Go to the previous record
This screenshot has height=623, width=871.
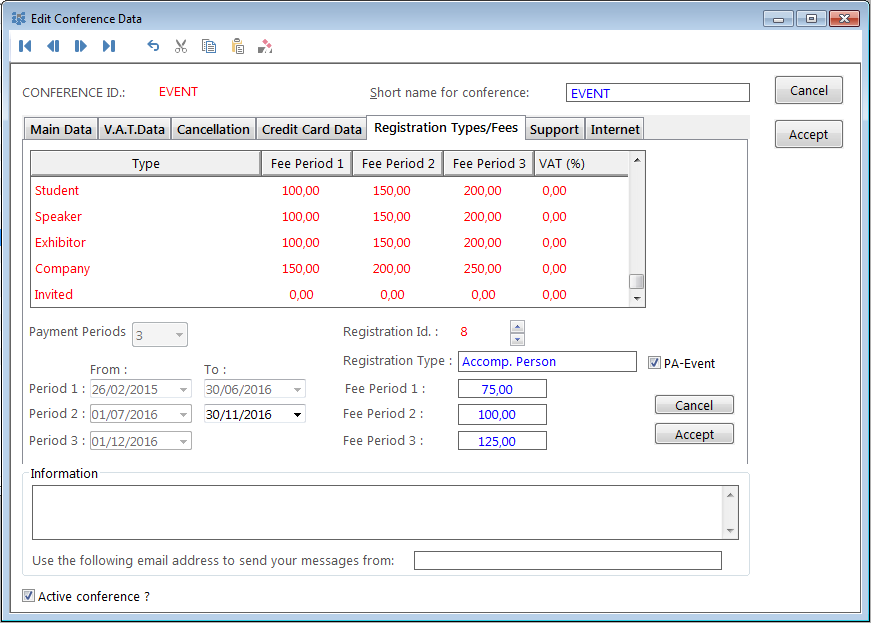[x=53, y=46]
